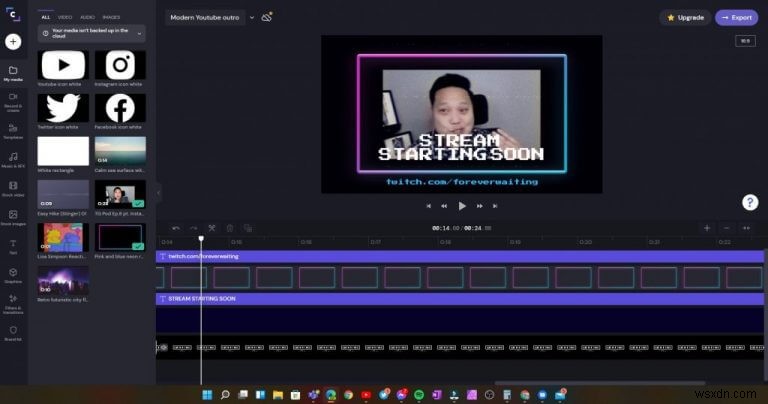
Task: Select Instagram icon white thumbnail
Action: (x=120, y=65)
